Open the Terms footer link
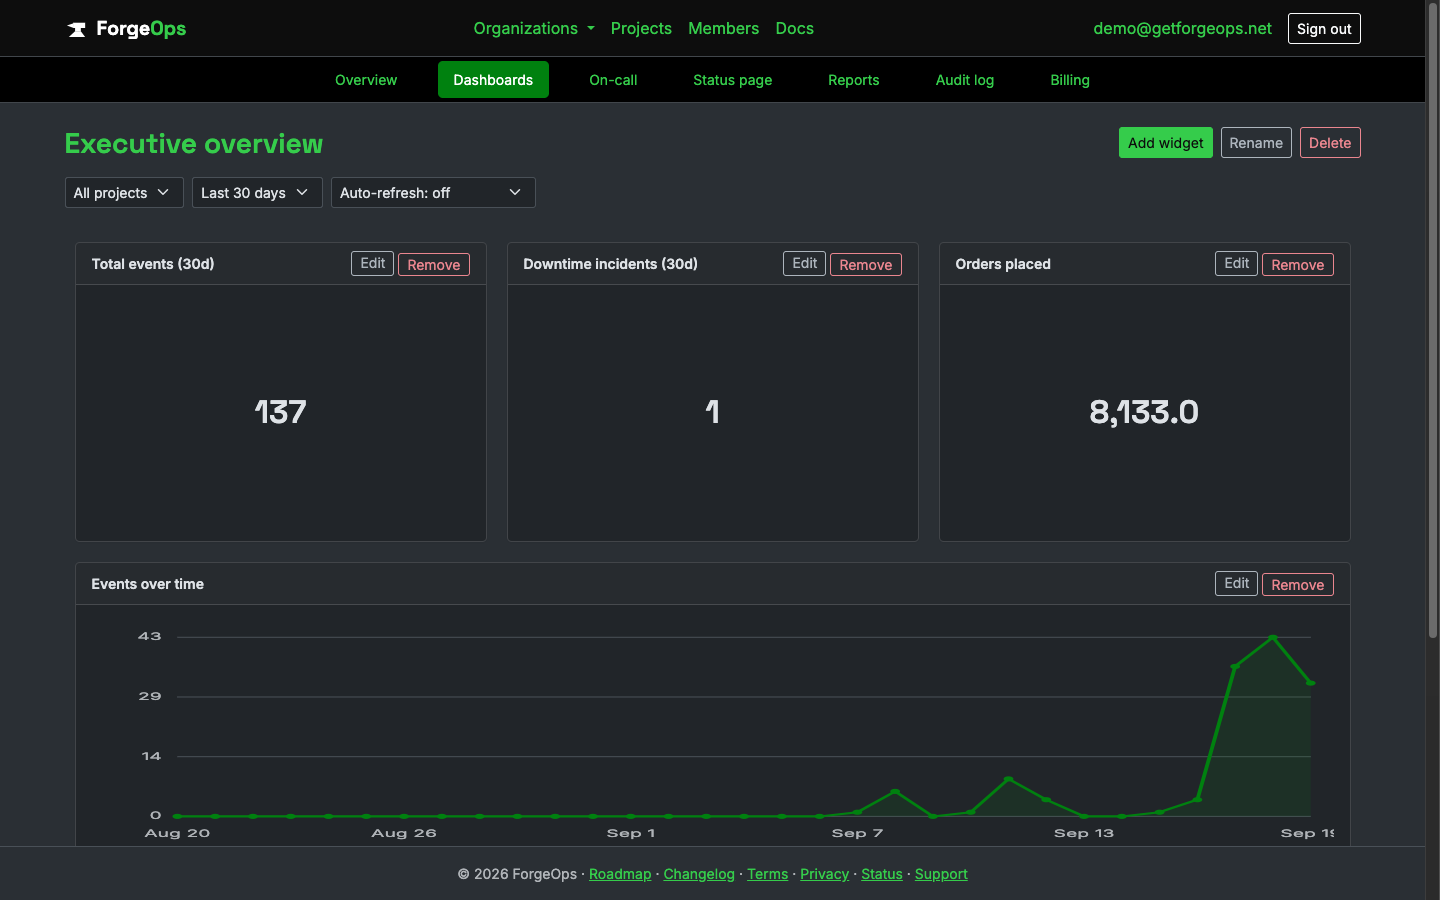Screen dimensions: 1440x900 [767, 874]
